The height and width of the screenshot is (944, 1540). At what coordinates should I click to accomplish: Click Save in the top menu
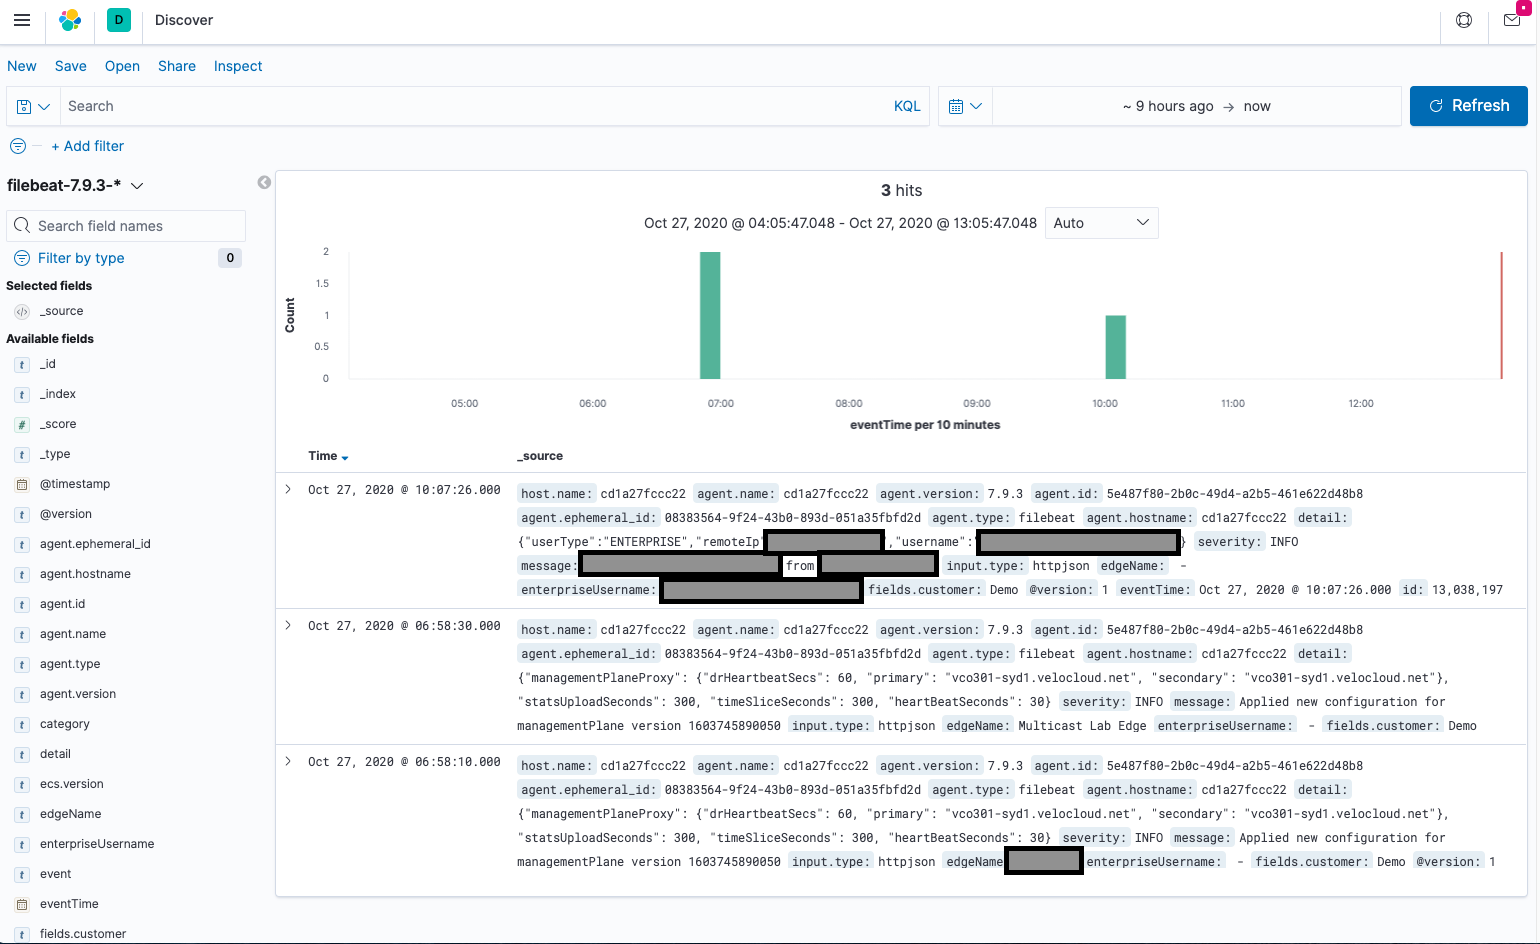point(71,66)
